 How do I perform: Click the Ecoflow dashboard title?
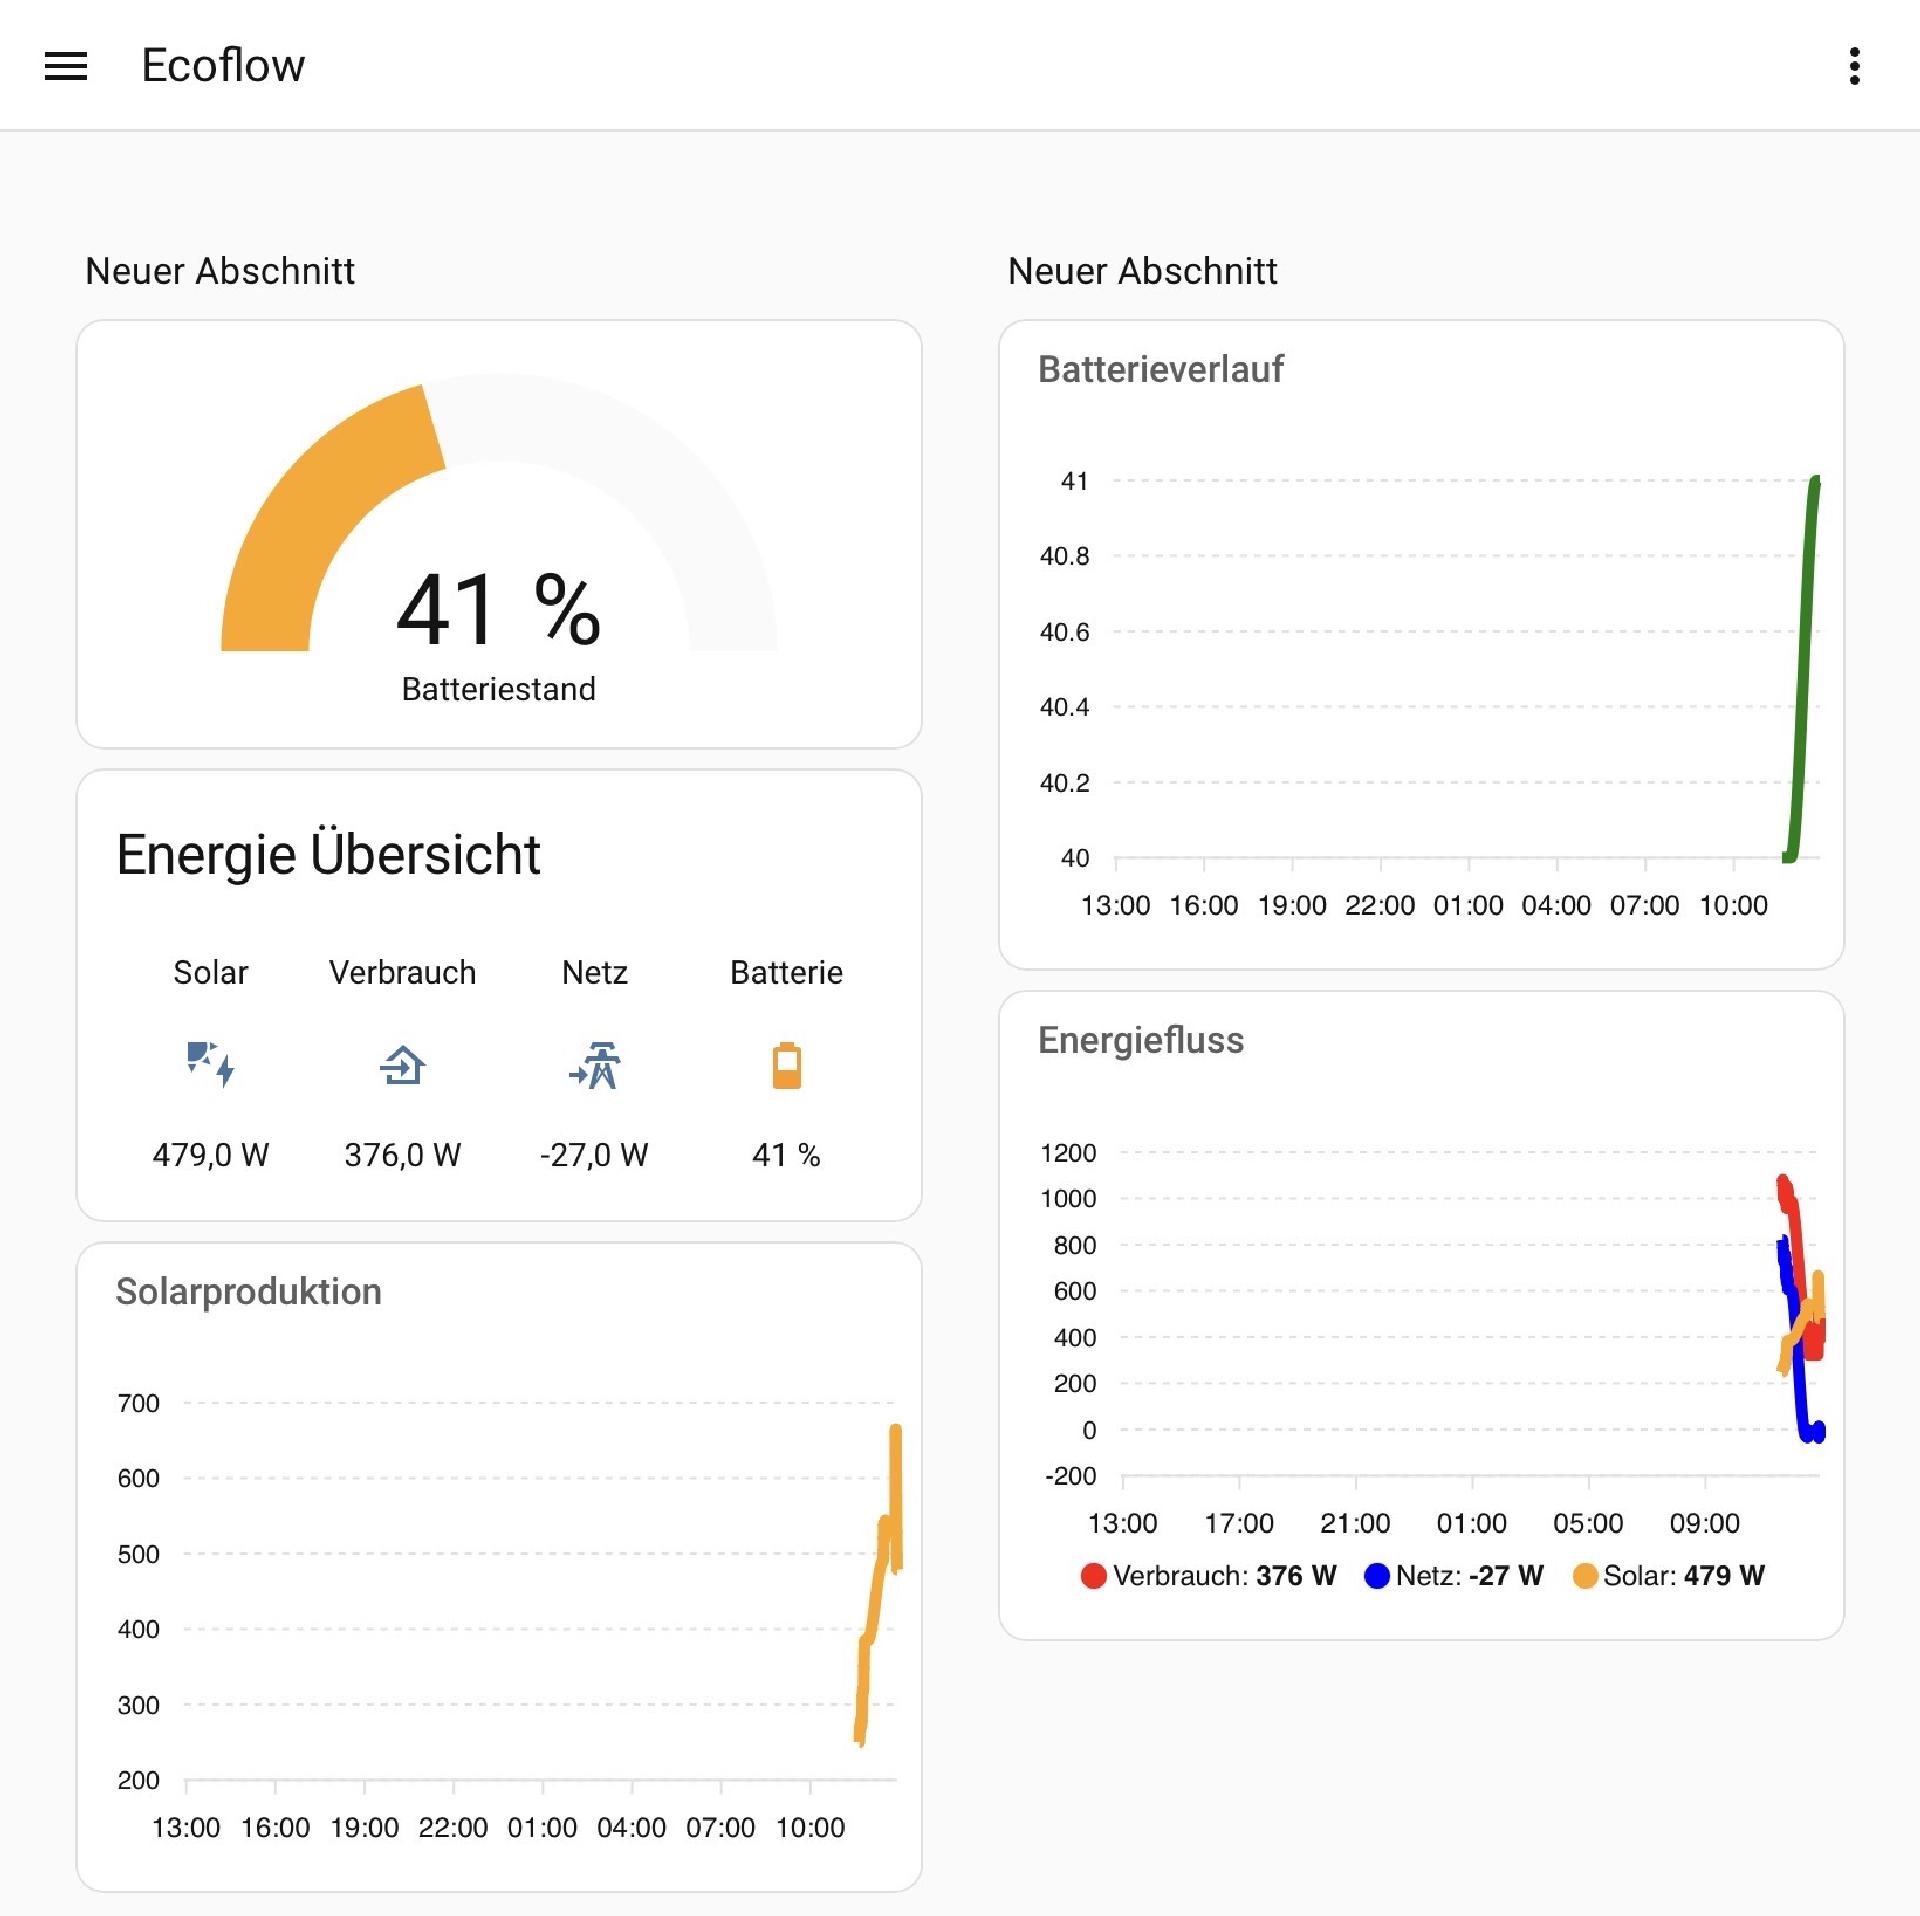(x=223, y=66)
